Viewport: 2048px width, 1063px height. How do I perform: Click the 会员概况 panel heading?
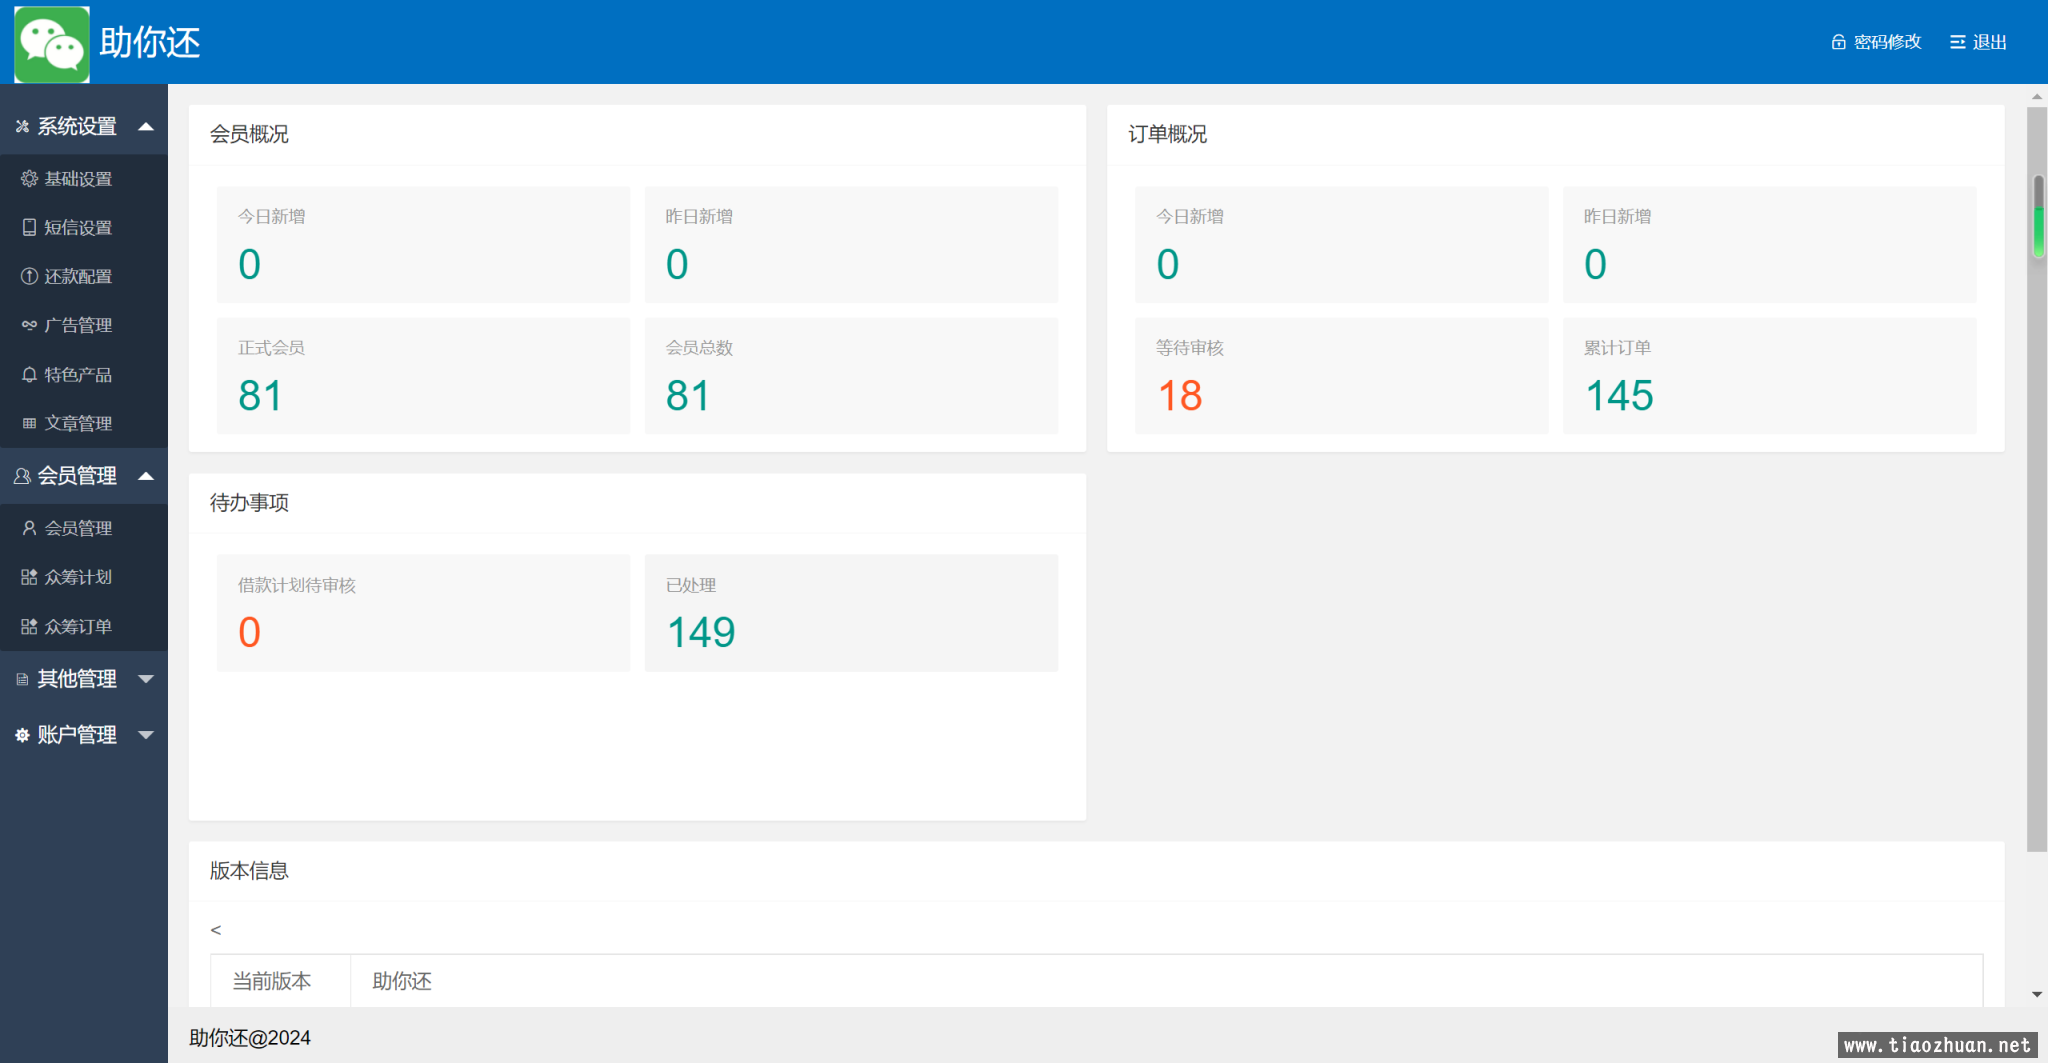click(x=249, y=134)
